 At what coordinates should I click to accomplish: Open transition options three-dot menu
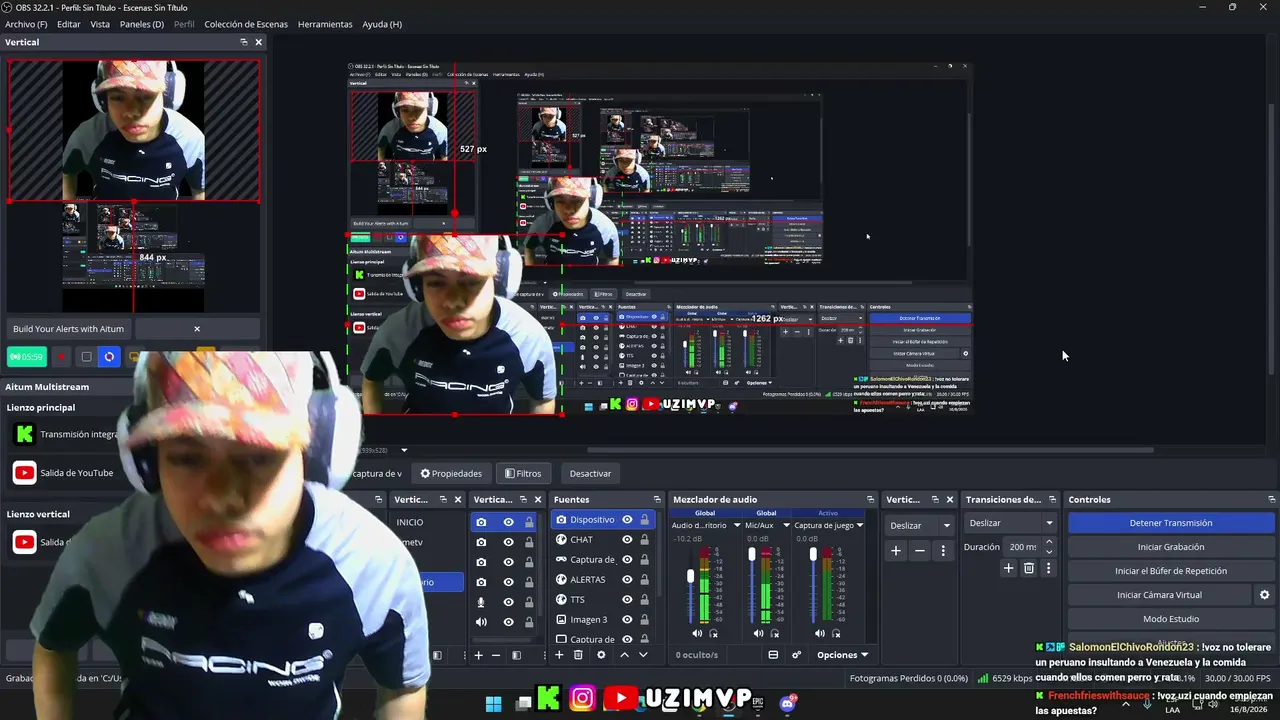pyautogui.click(x=1048, y=568)
